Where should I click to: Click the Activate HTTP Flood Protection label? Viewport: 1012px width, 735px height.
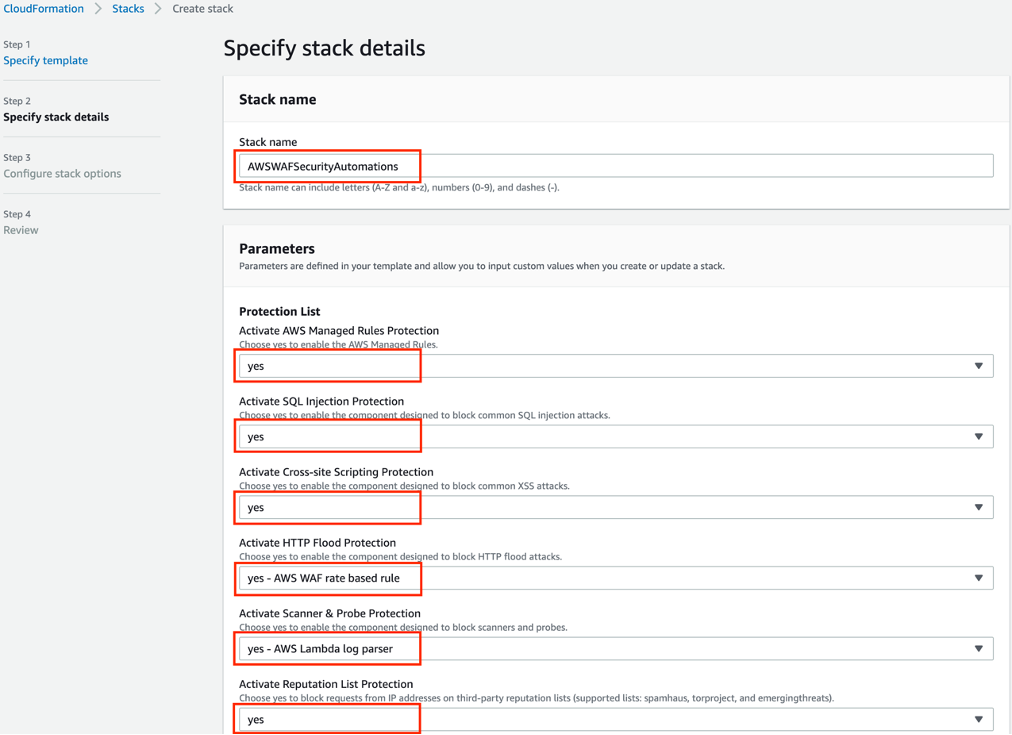318,543
